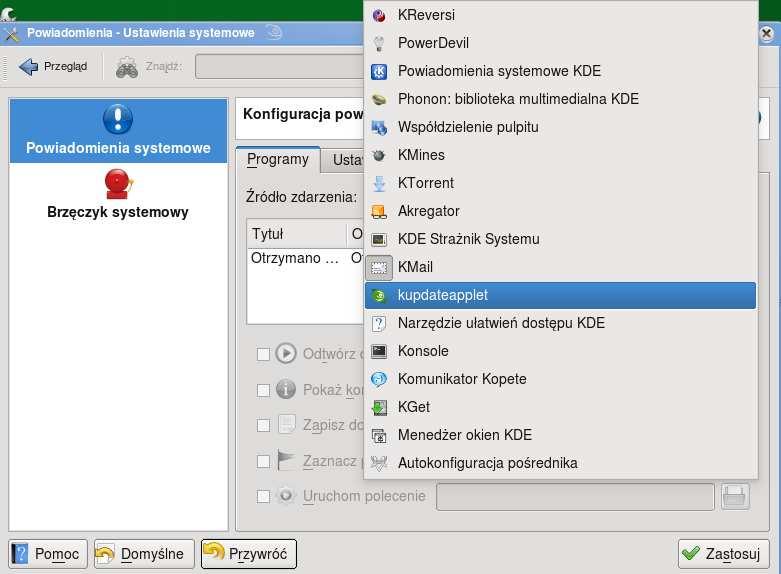781x574 pixels.
Task: Click the settings tools icon in the title bar
Action: pyautogui.click(x=11, y=33)
